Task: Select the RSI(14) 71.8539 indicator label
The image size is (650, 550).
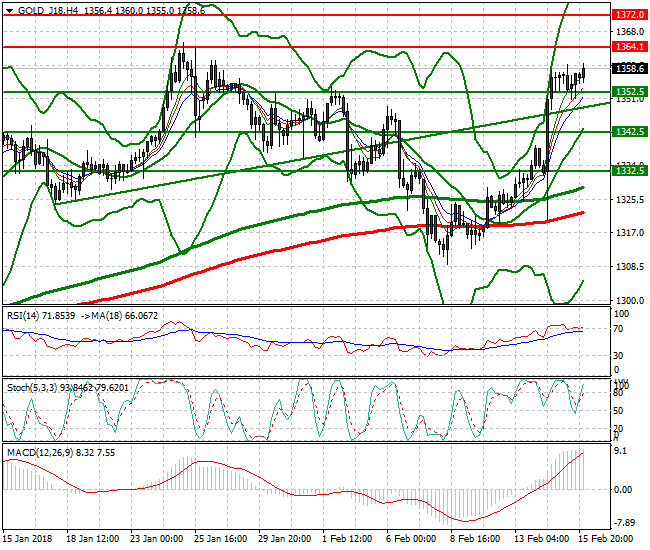Action: pos(41,316)
